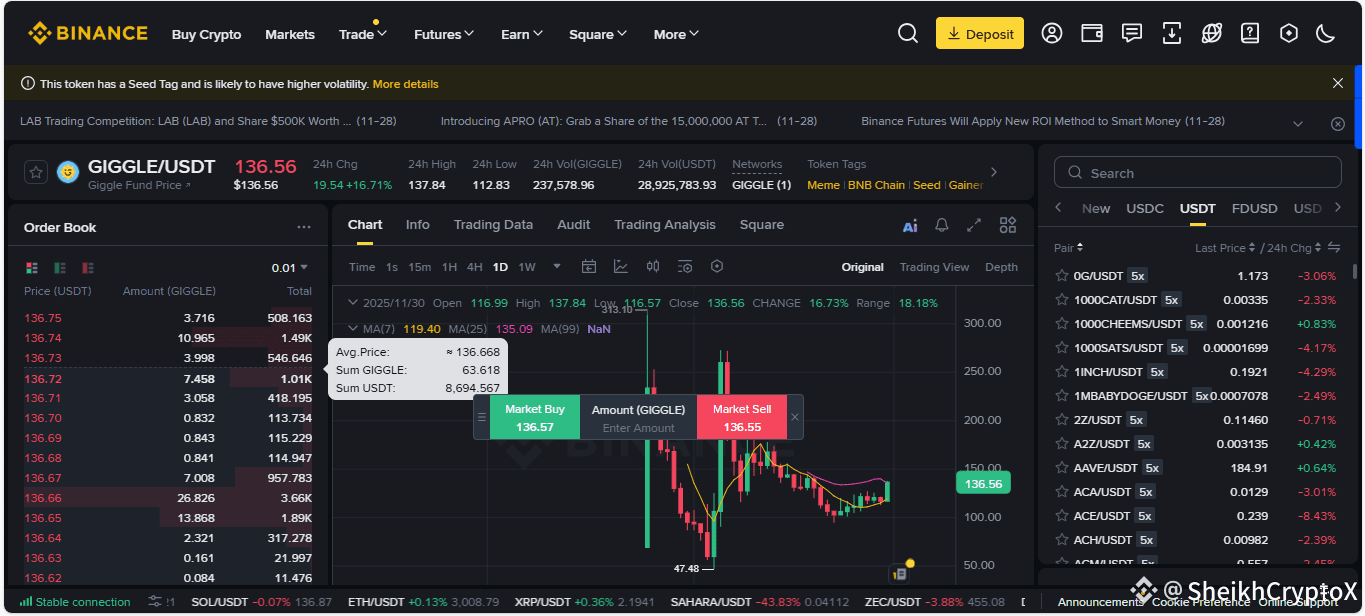Favorite the ACE/USDT pair star
1365x616 pixels.
click(x=1062, y=515)
